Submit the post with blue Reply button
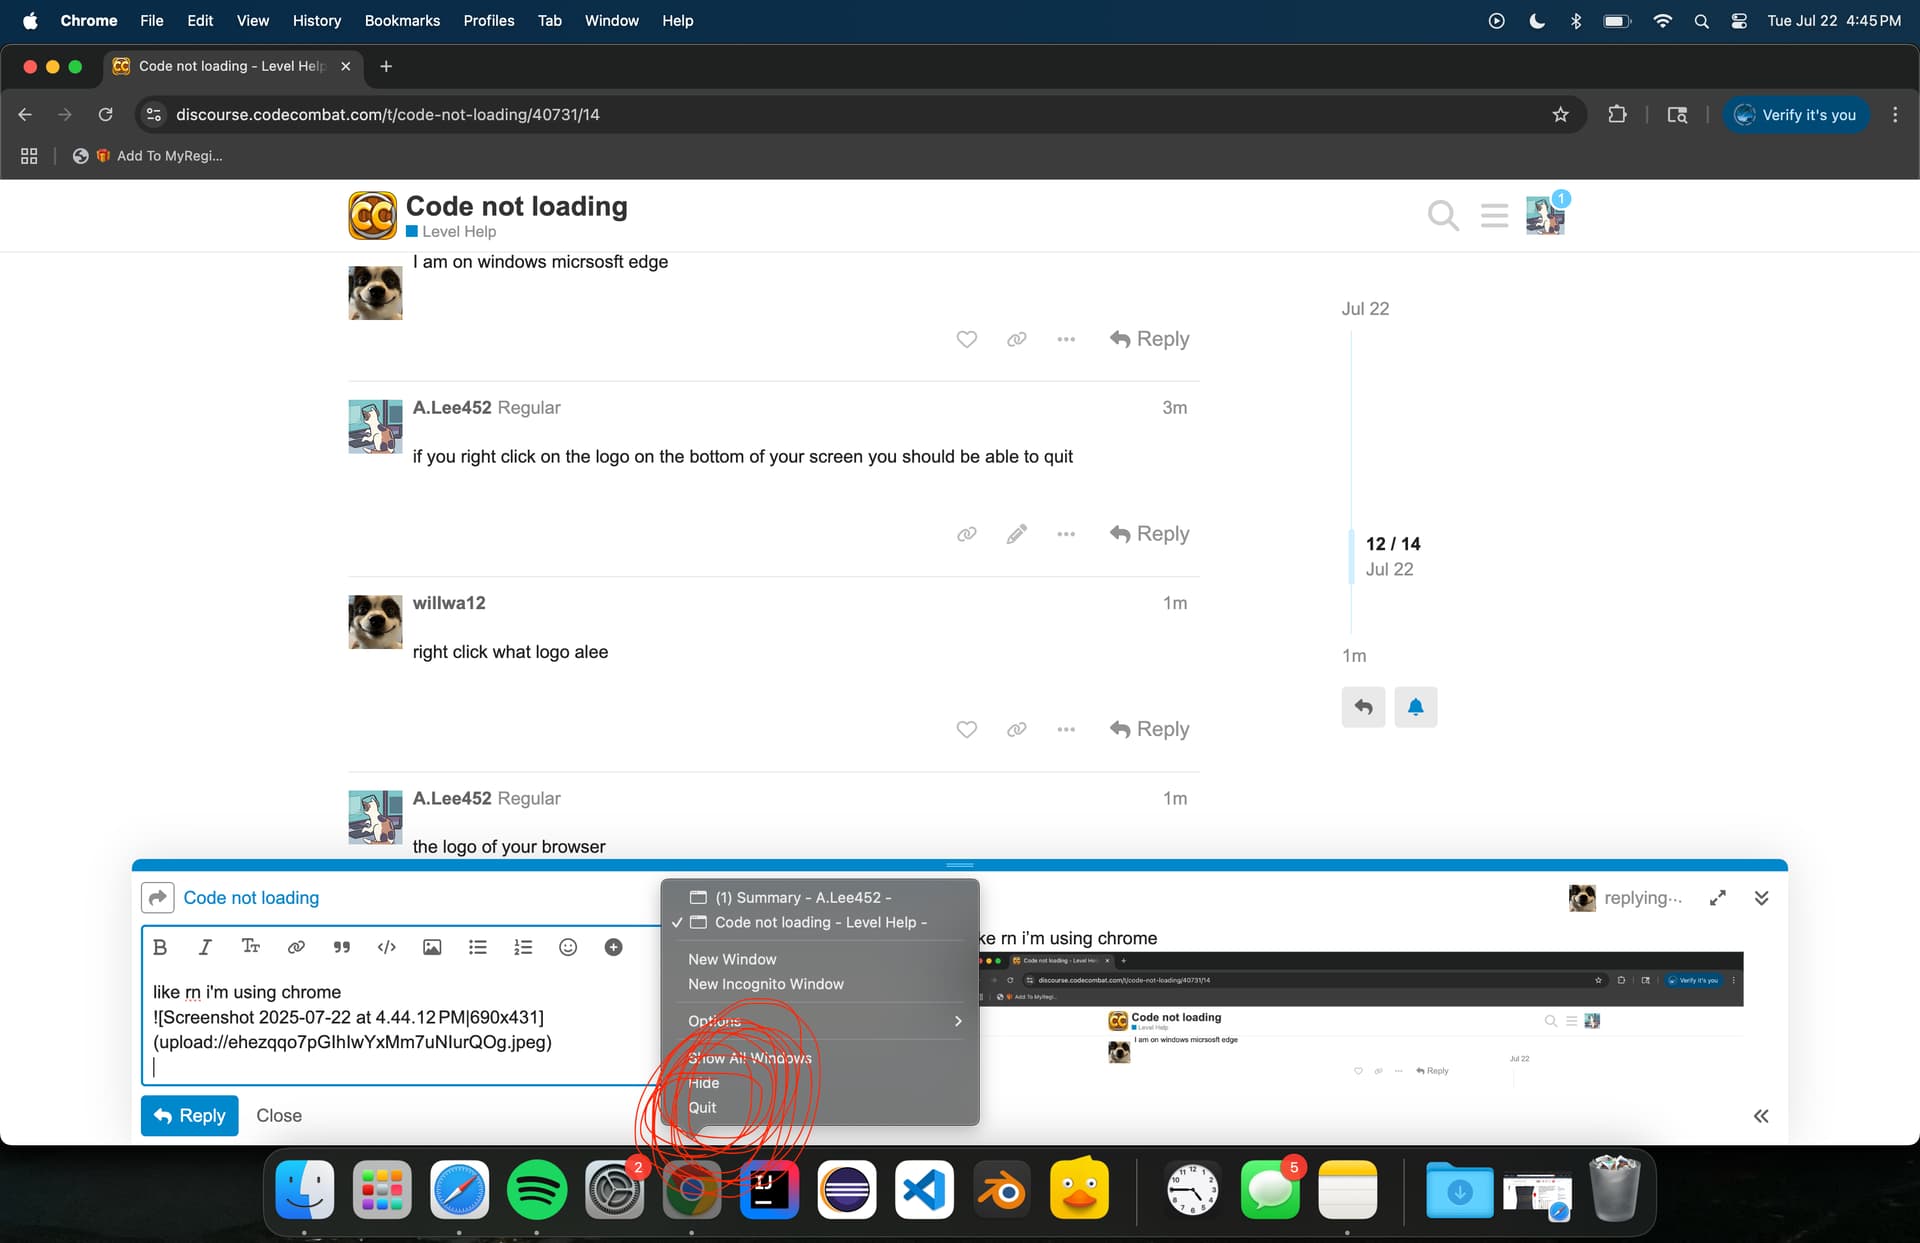Image resolution: width=1920 pixels, height=1243 pixels. pos(189,1116)
